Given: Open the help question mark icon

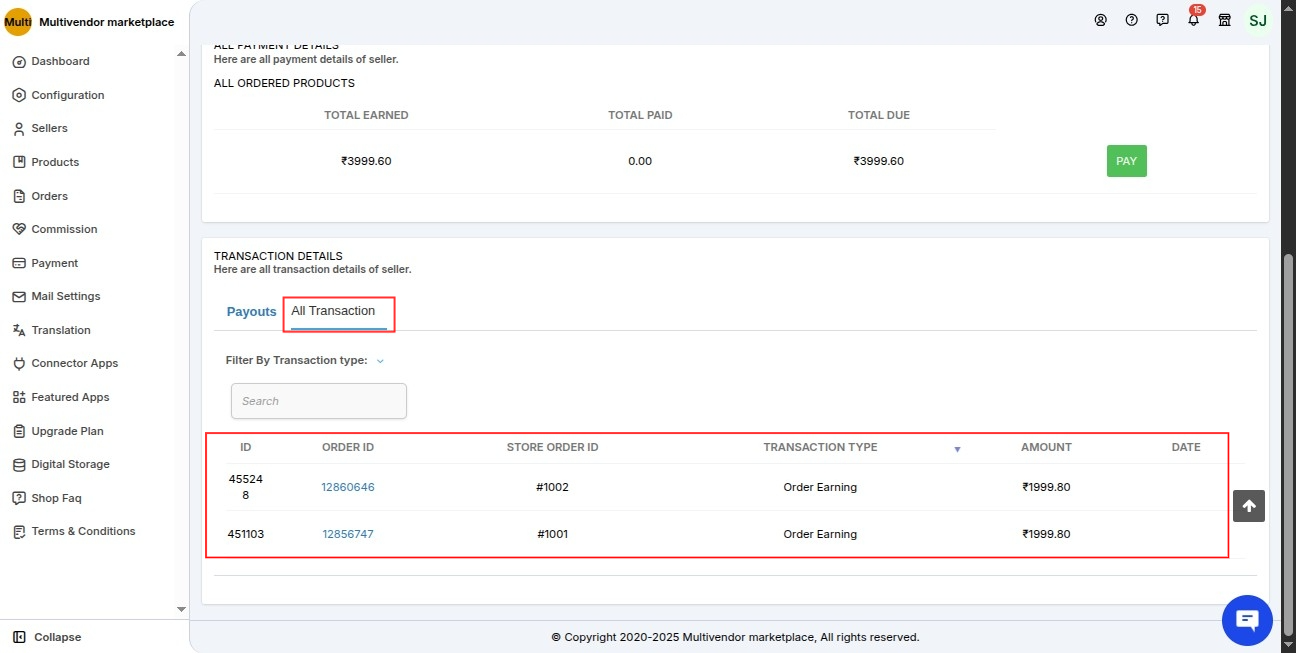Looking at the screenshot, I should click(1131, 20).
